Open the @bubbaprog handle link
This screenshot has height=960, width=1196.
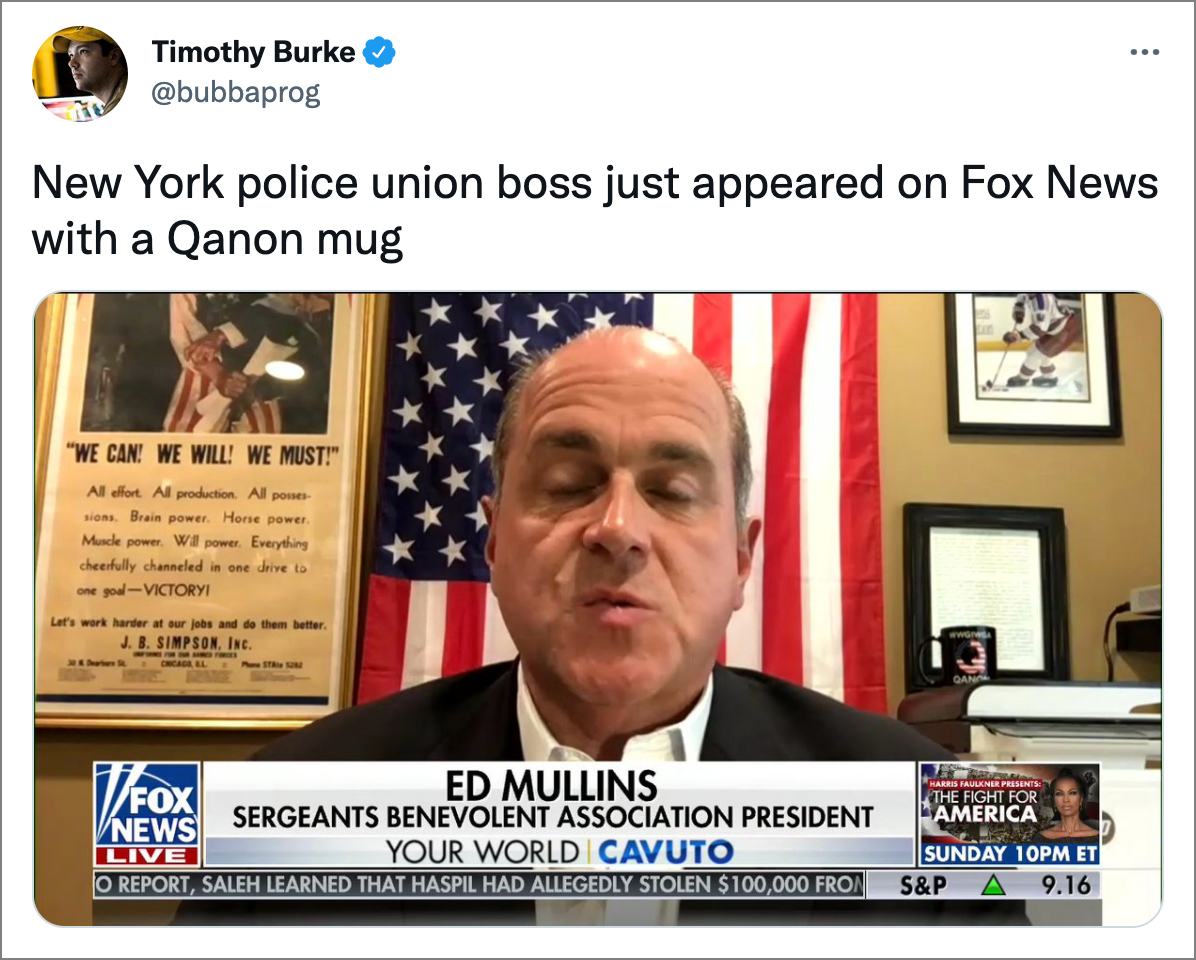[x=236, y=92]
